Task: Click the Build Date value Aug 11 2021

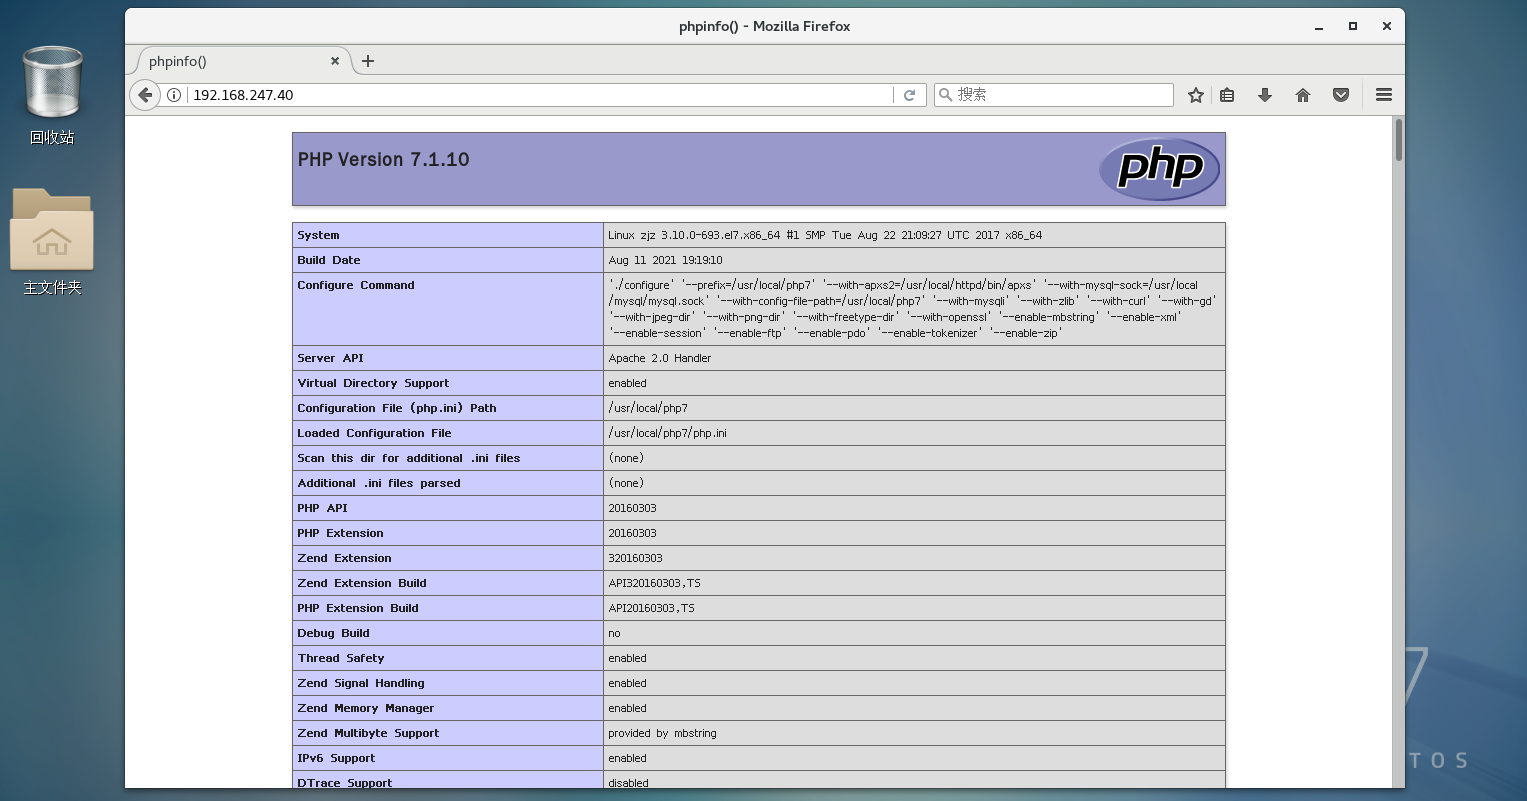Action: click(665, 260)
